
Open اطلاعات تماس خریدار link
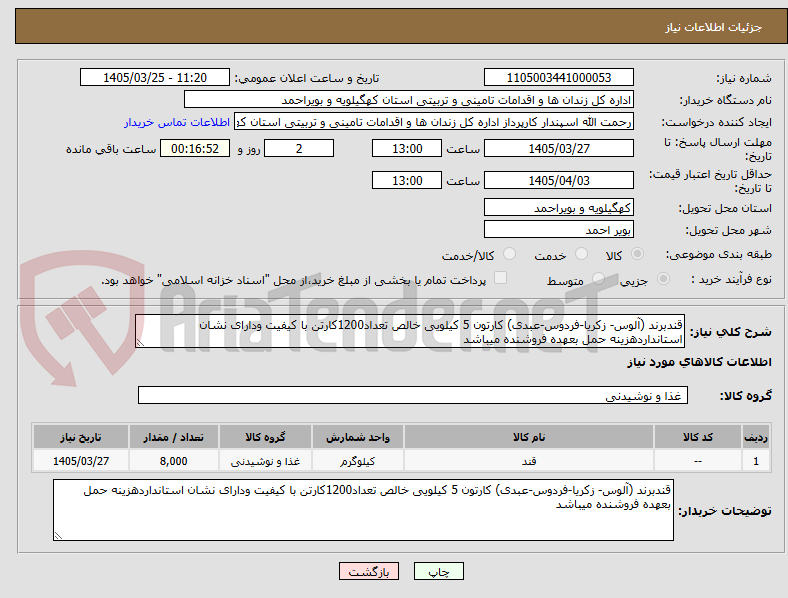click(177, 122)
